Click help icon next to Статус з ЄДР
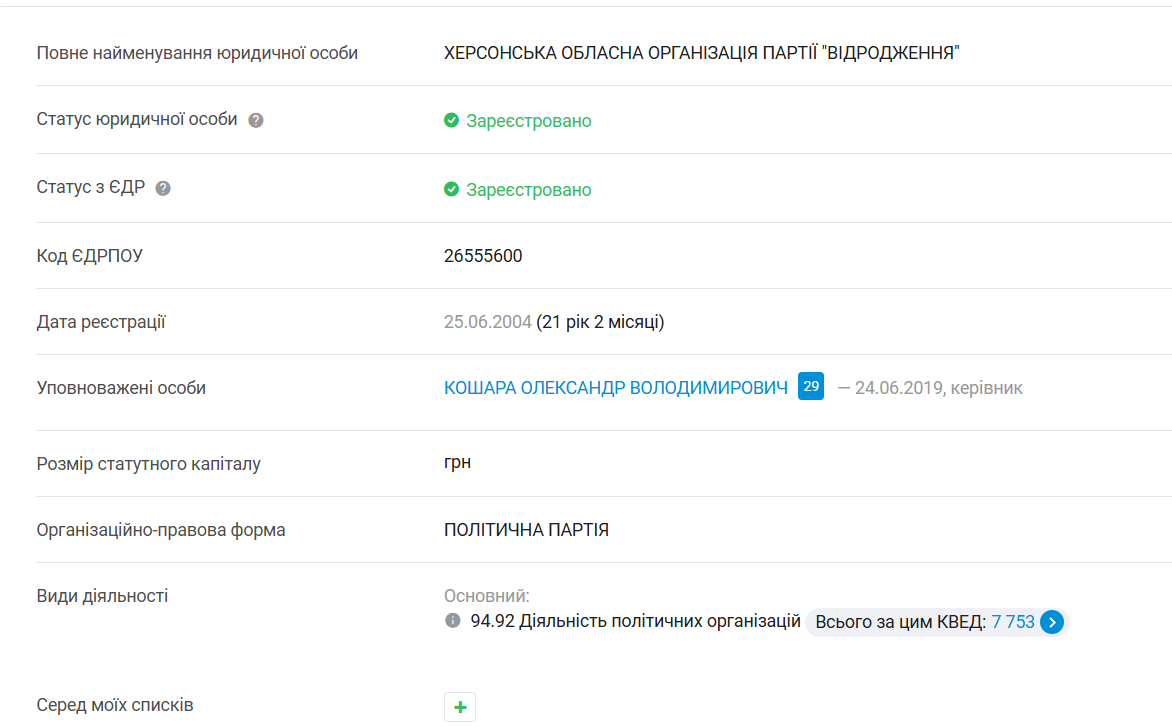Image resolution: width=1172 pixels, height=727 pixels. coord(163,188)
